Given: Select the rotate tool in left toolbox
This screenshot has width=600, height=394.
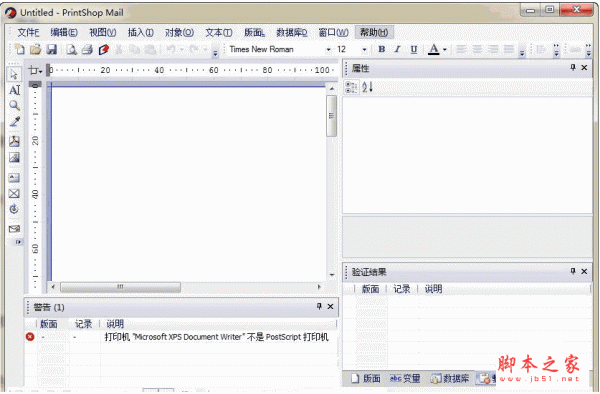Looking at the screenshot, I should coord(14,209).
